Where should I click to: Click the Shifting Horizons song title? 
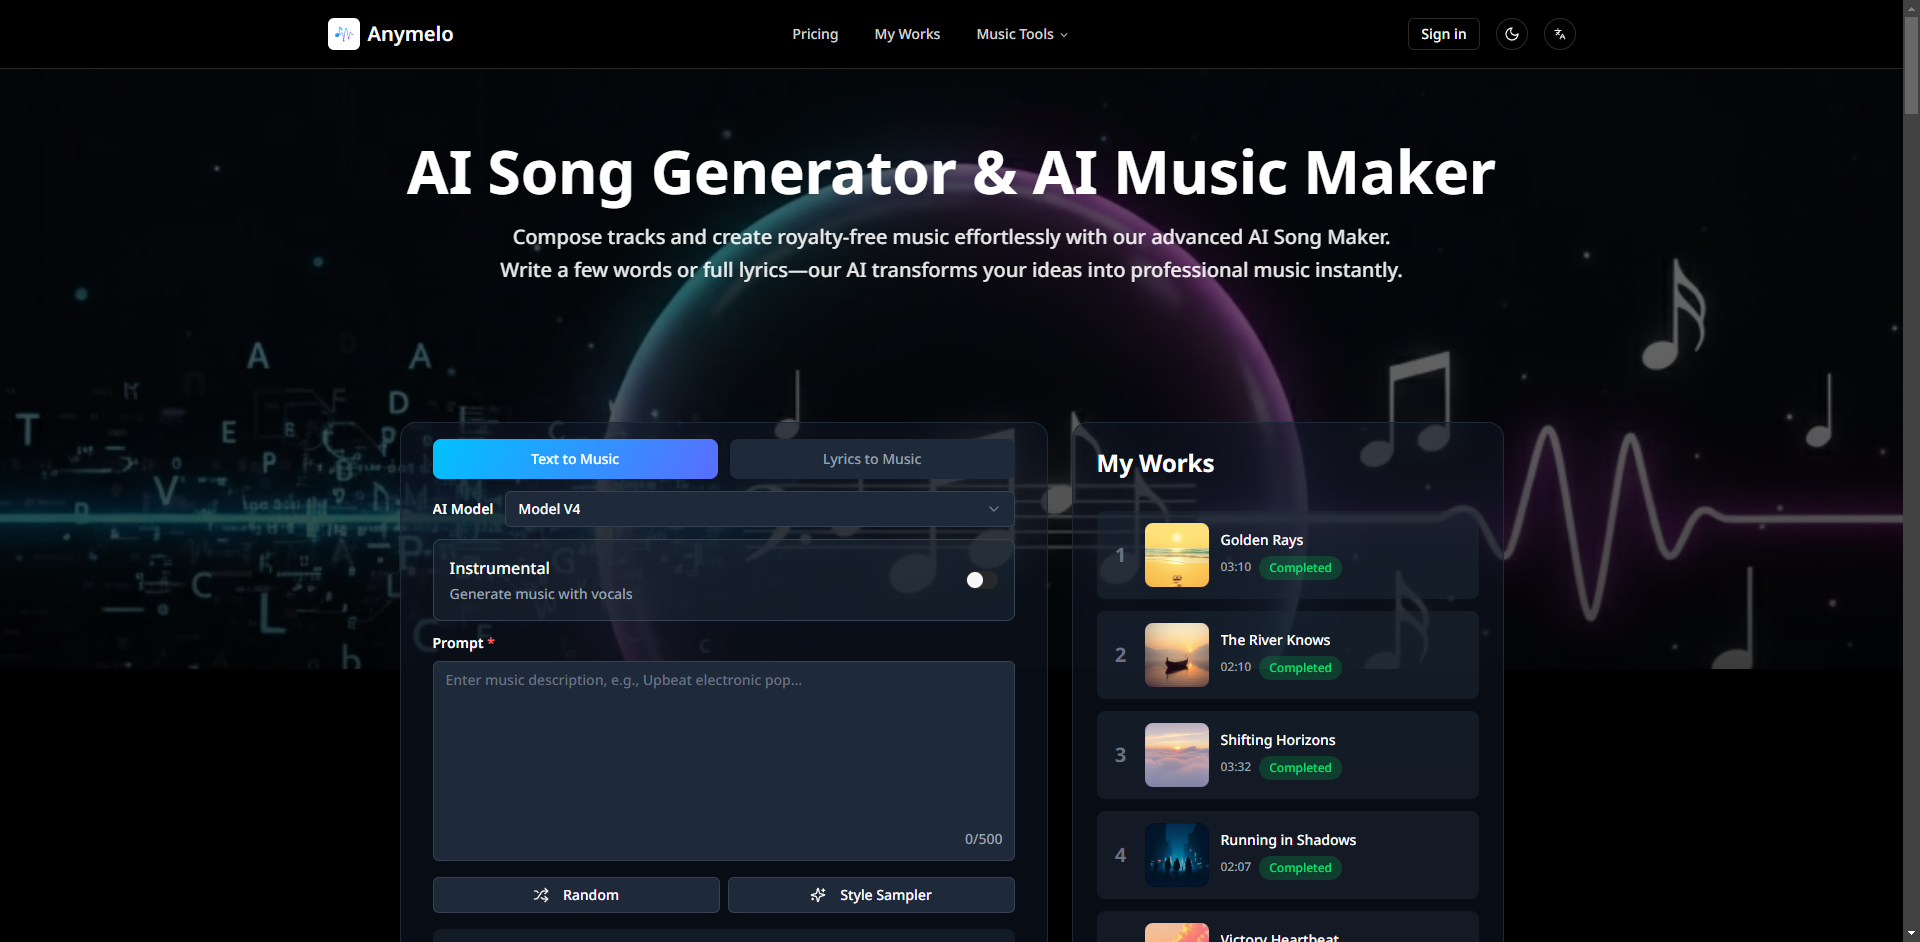pyautogui.click(x=1277, y=740)
